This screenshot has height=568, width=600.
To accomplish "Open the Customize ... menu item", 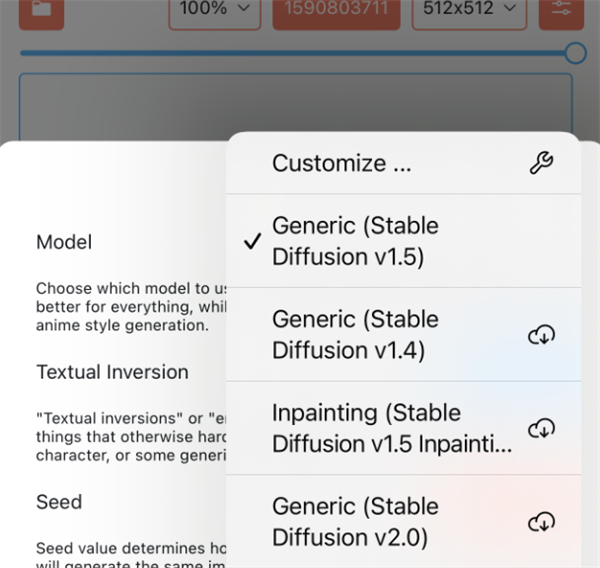I will [342, 163].
